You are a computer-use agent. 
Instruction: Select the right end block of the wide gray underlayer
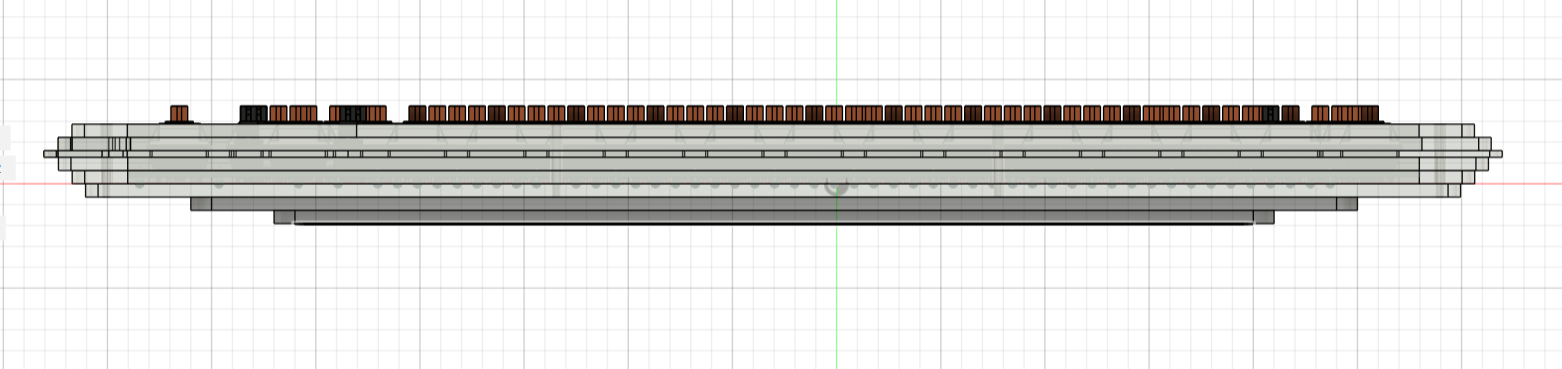click(x=1347, y=203)
